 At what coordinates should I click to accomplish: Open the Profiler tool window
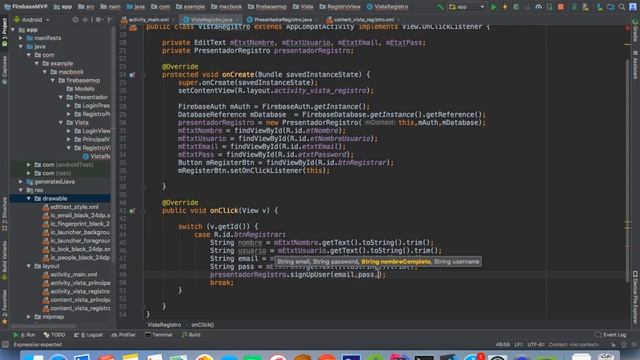[x=123, y=335]
